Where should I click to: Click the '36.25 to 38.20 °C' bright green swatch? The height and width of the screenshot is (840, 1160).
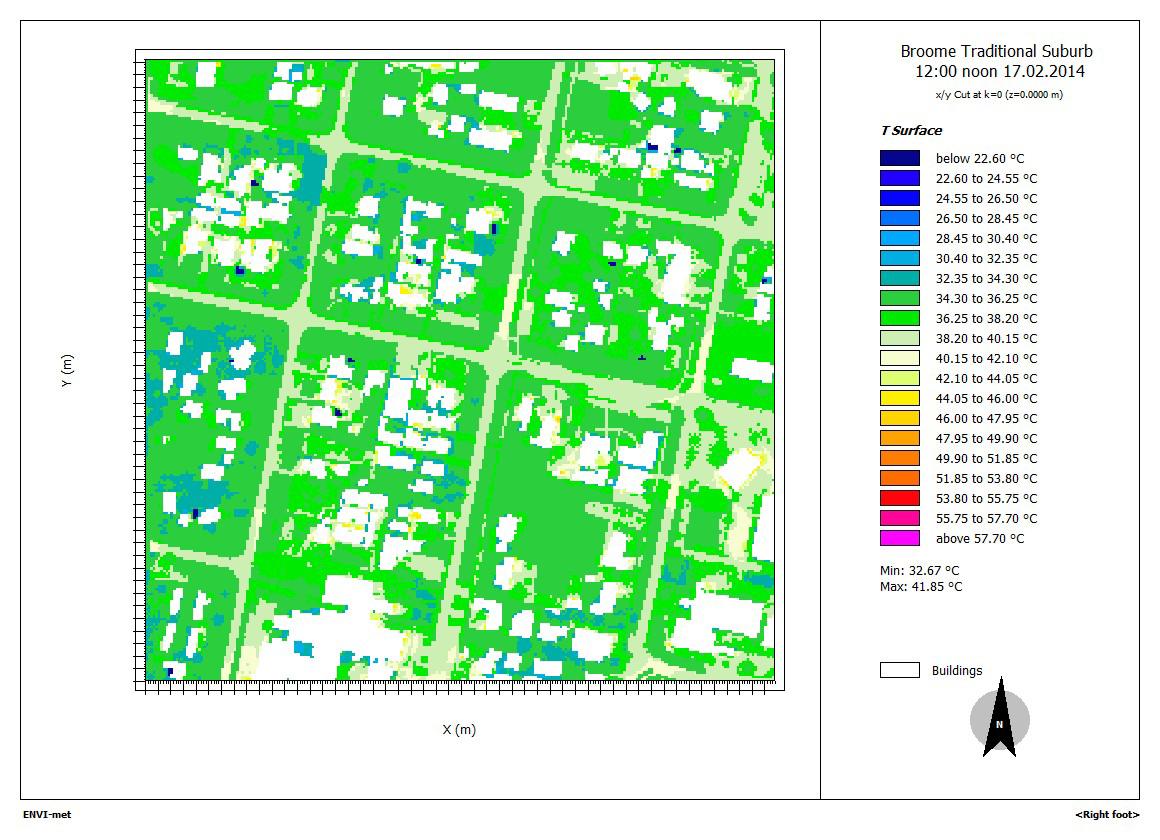tap(900, 317)
